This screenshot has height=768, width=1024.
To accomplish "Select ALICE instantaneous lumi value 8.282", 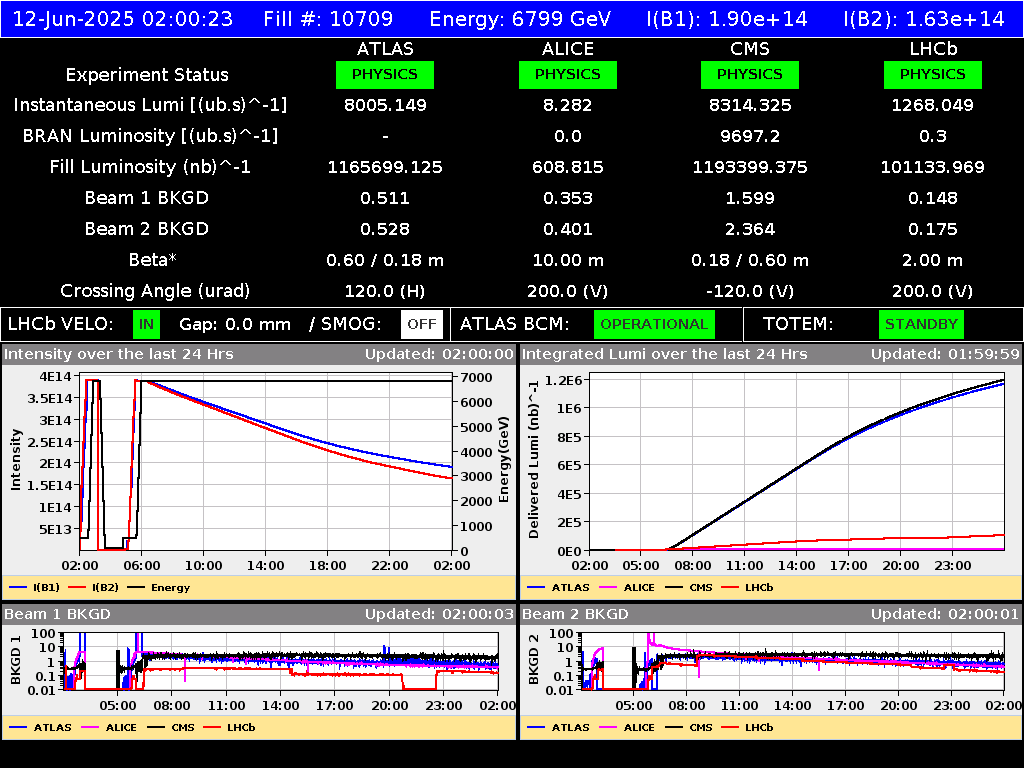I will [x=568, y=105].
